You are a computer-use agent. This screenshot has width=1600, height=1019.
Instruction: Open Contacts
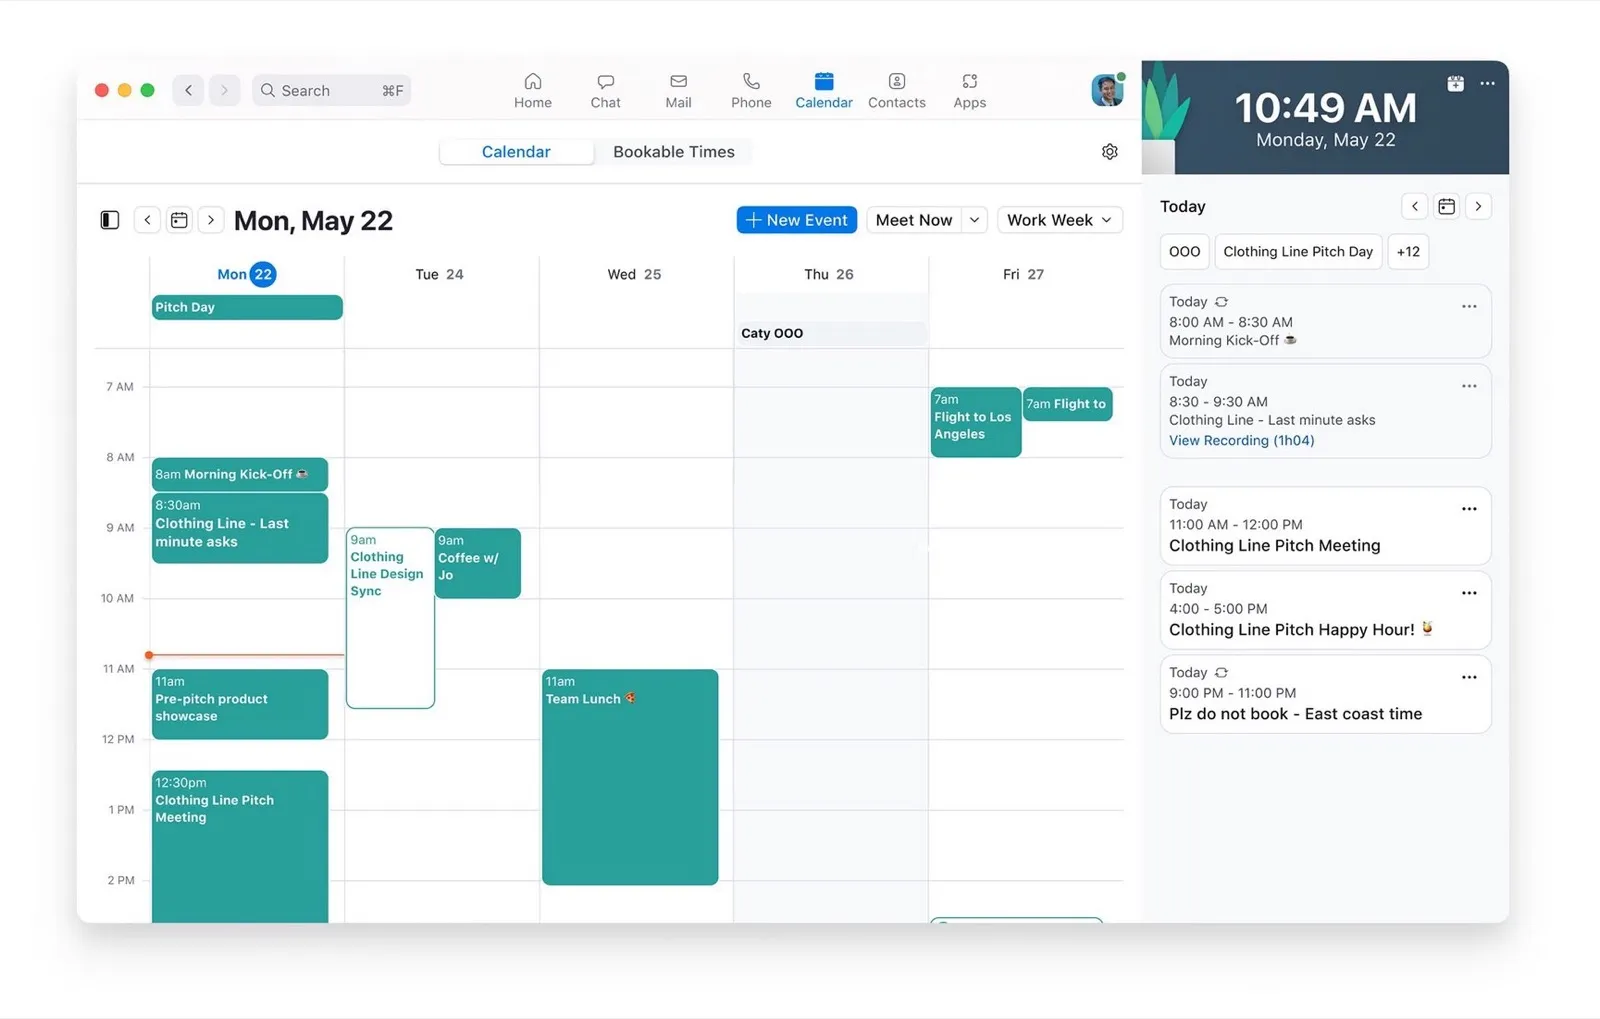coord(896,90)
